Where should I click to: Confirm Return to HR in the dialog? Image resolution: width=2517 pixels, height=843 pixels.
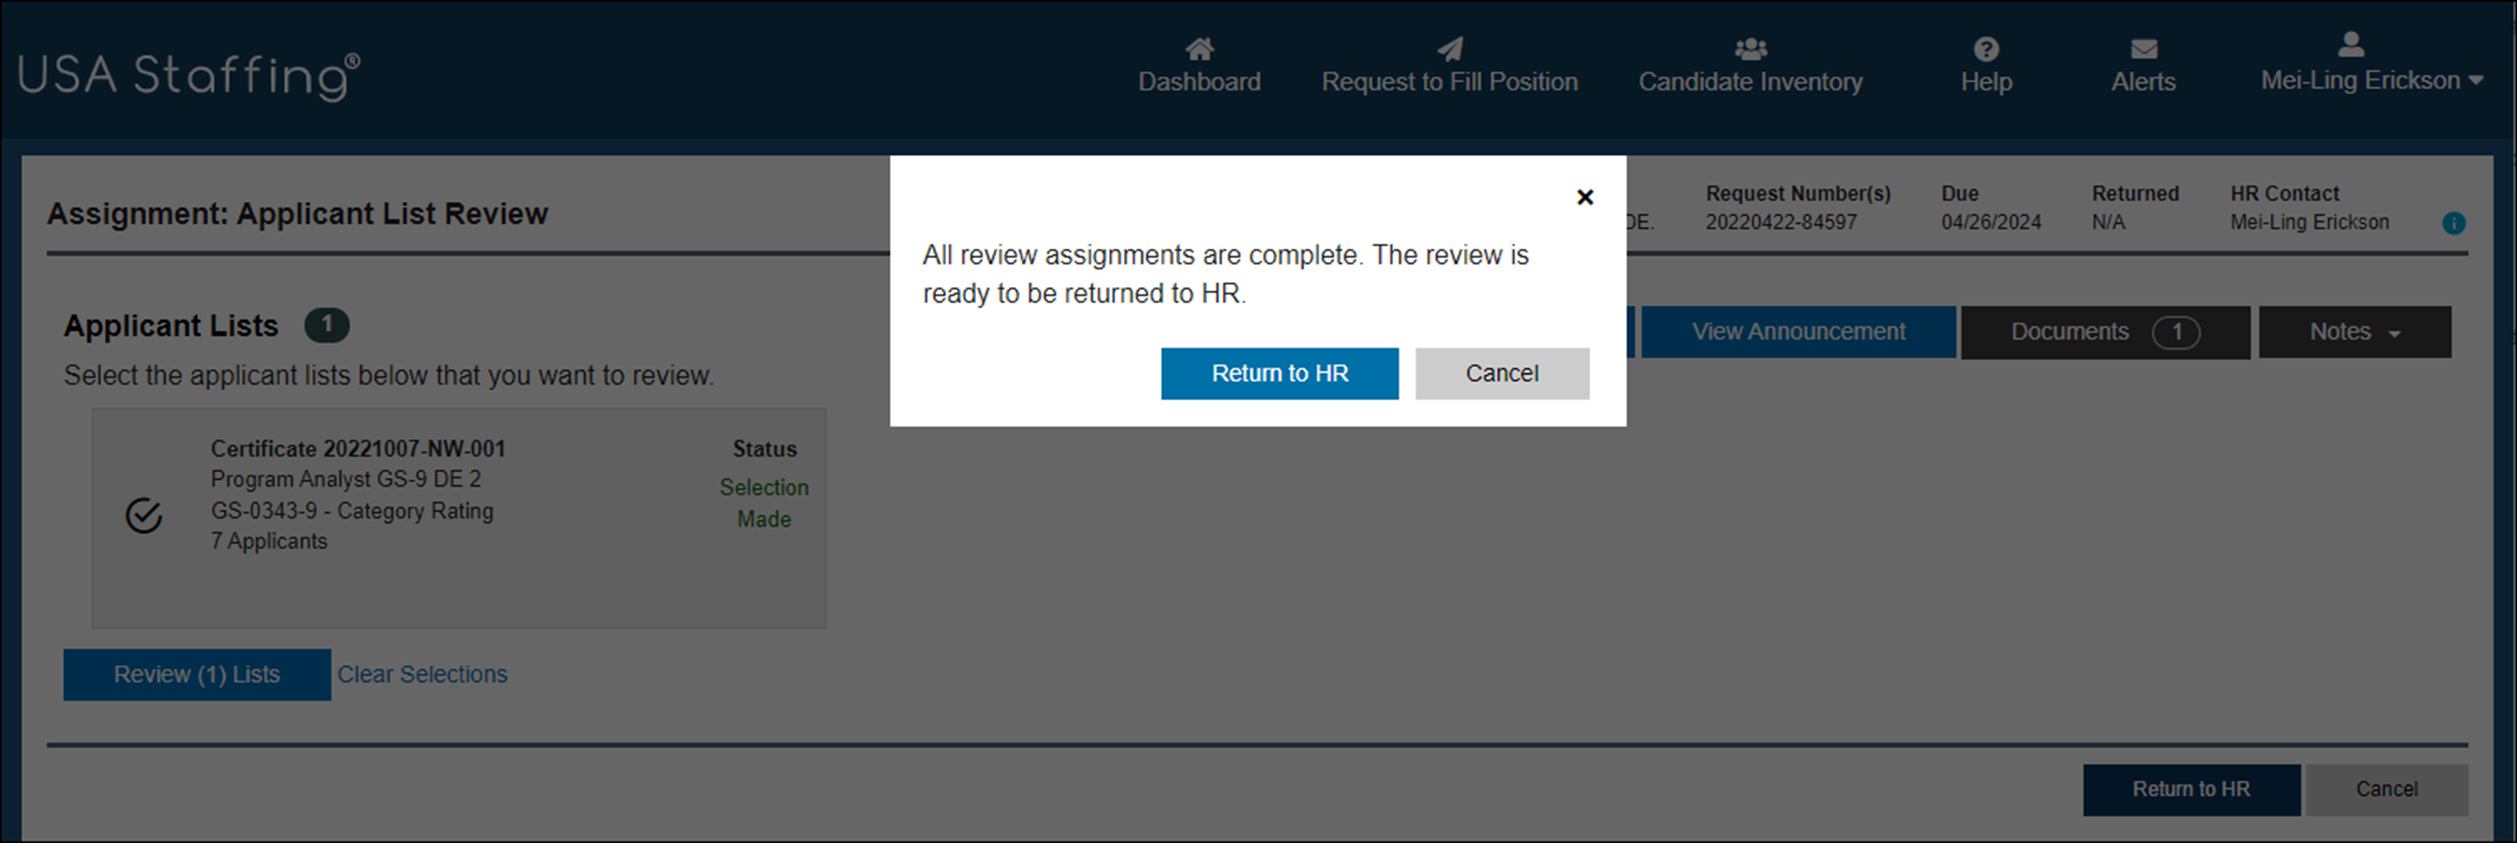[1279, 374]
